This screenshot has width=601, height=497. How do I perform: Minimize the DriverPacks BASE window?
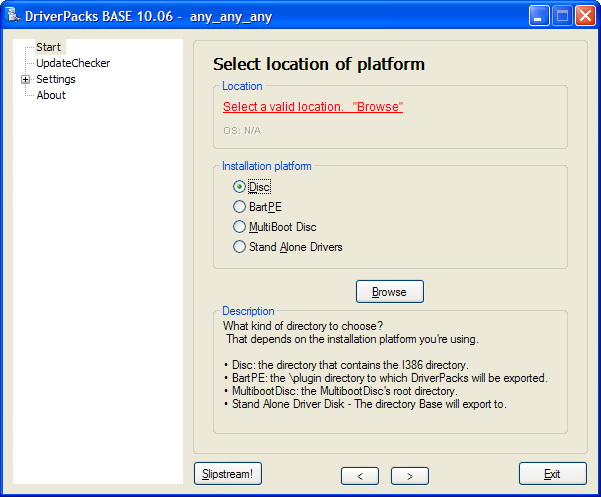(539, 16)
